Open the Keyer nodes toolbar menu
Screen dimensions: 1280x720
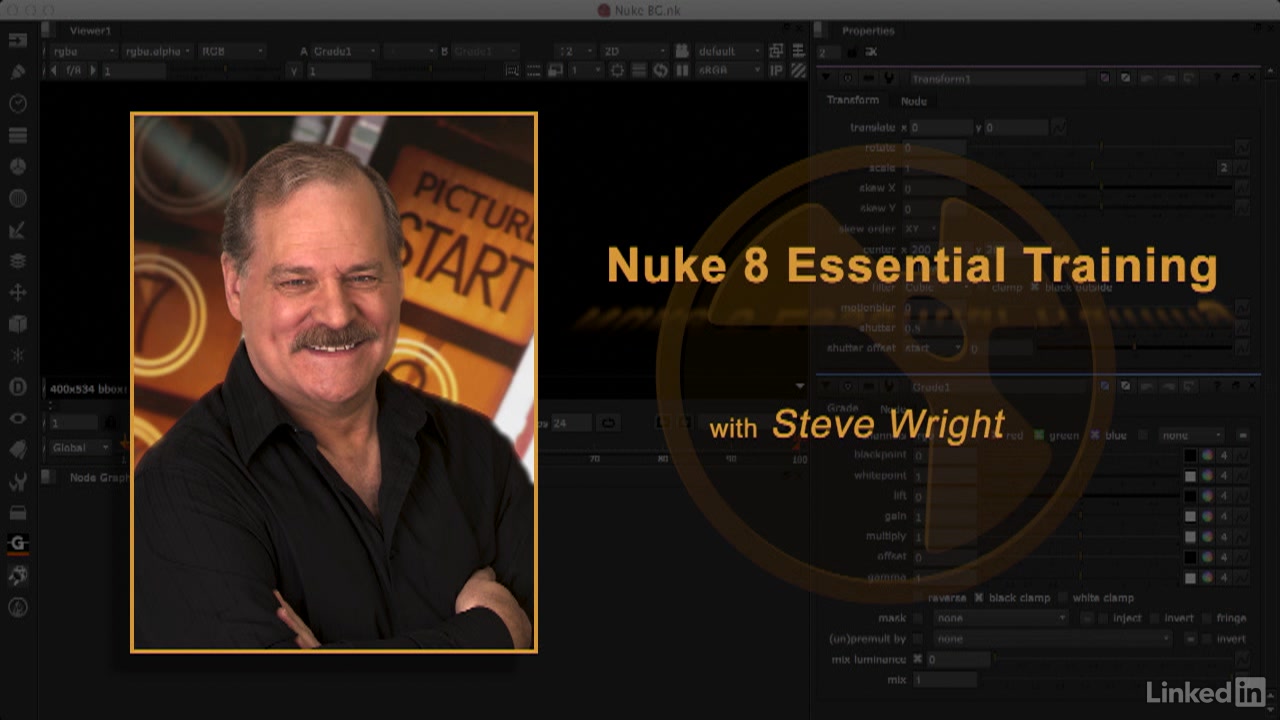(18, 230)
